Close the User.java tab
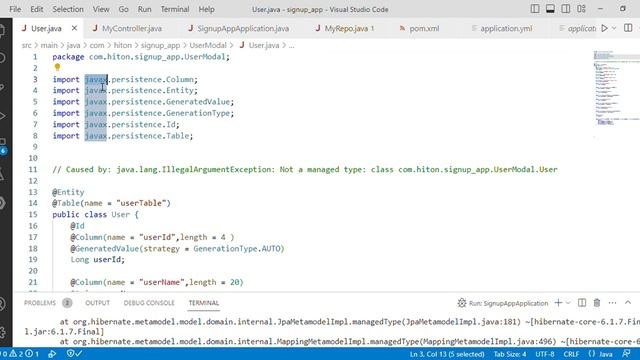 click(x=74, y=28)
